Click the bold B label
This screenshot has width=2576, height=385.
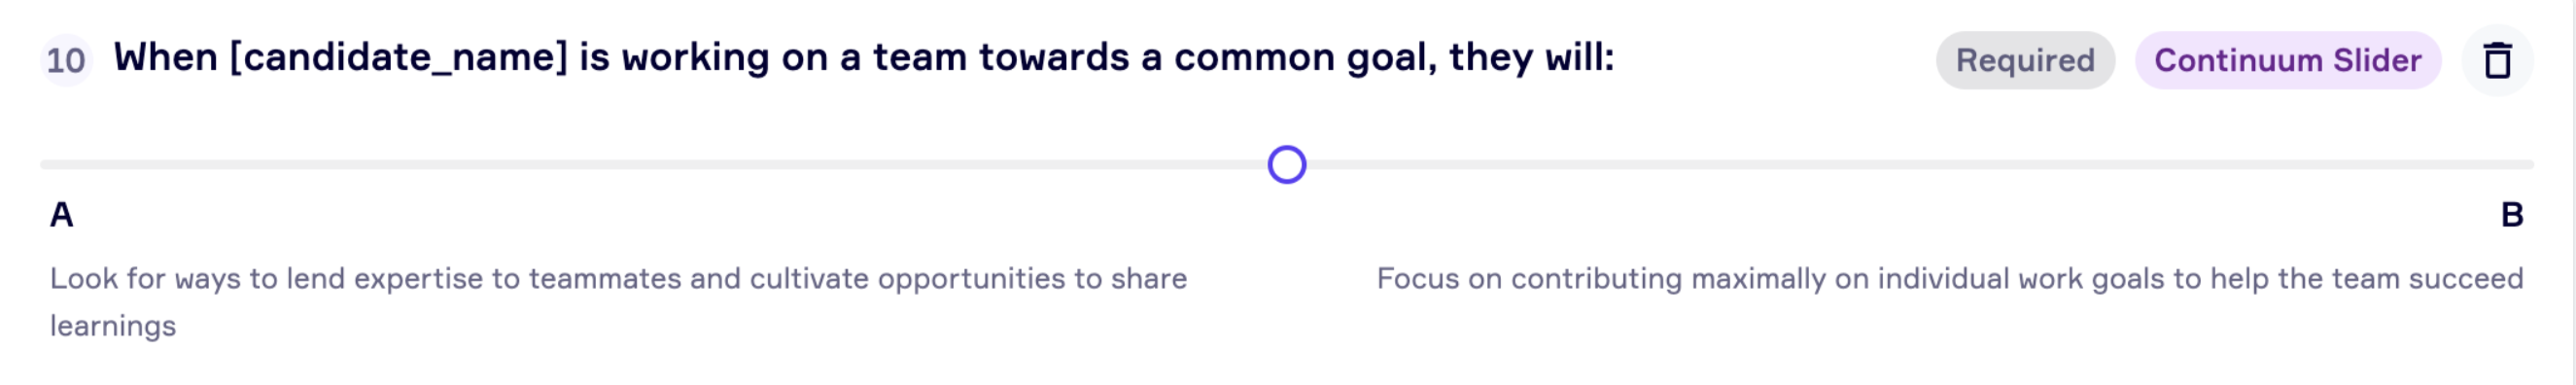point(2512,215)
